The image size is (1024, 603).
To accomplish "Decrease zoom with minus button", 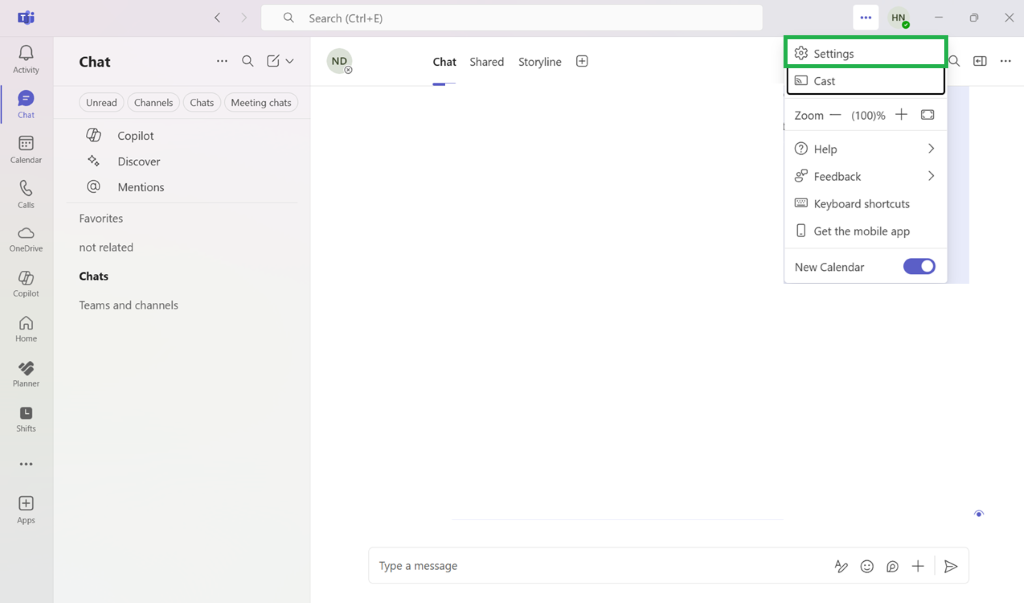I will (835, 115).
